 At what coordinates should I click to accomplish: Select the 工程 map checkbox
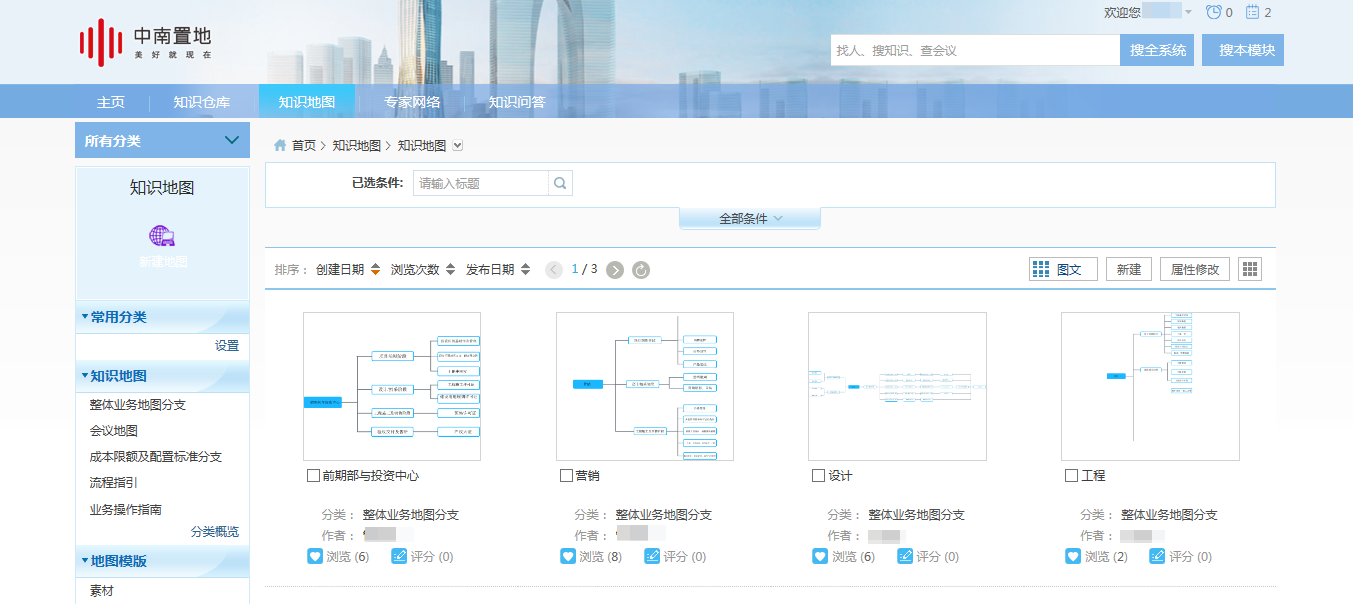(1072, 476)
